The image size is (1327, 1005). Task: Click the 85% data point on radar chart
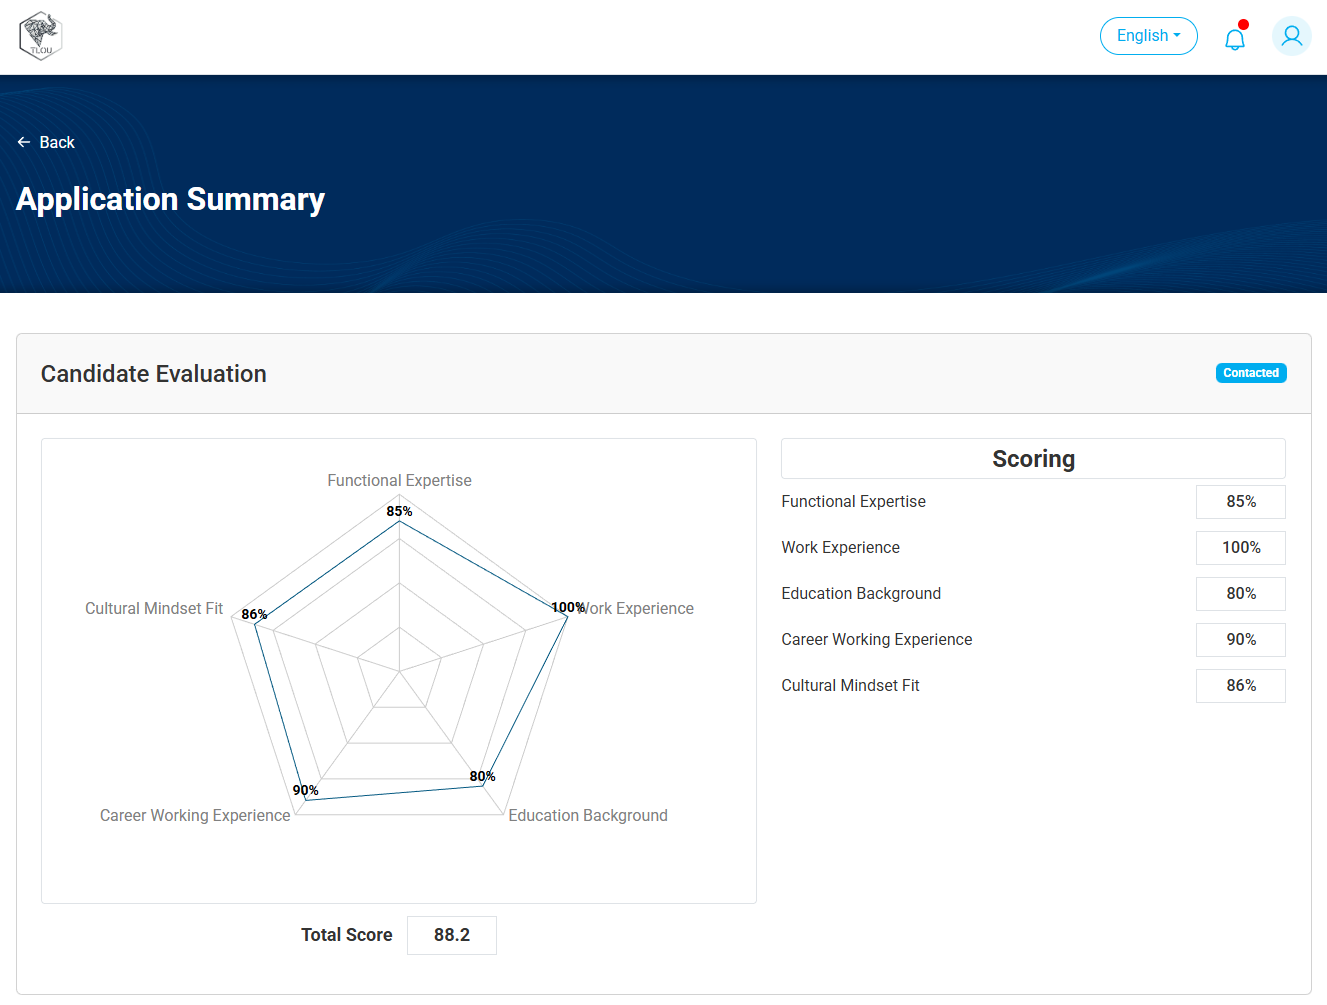[x=399, y=521]
